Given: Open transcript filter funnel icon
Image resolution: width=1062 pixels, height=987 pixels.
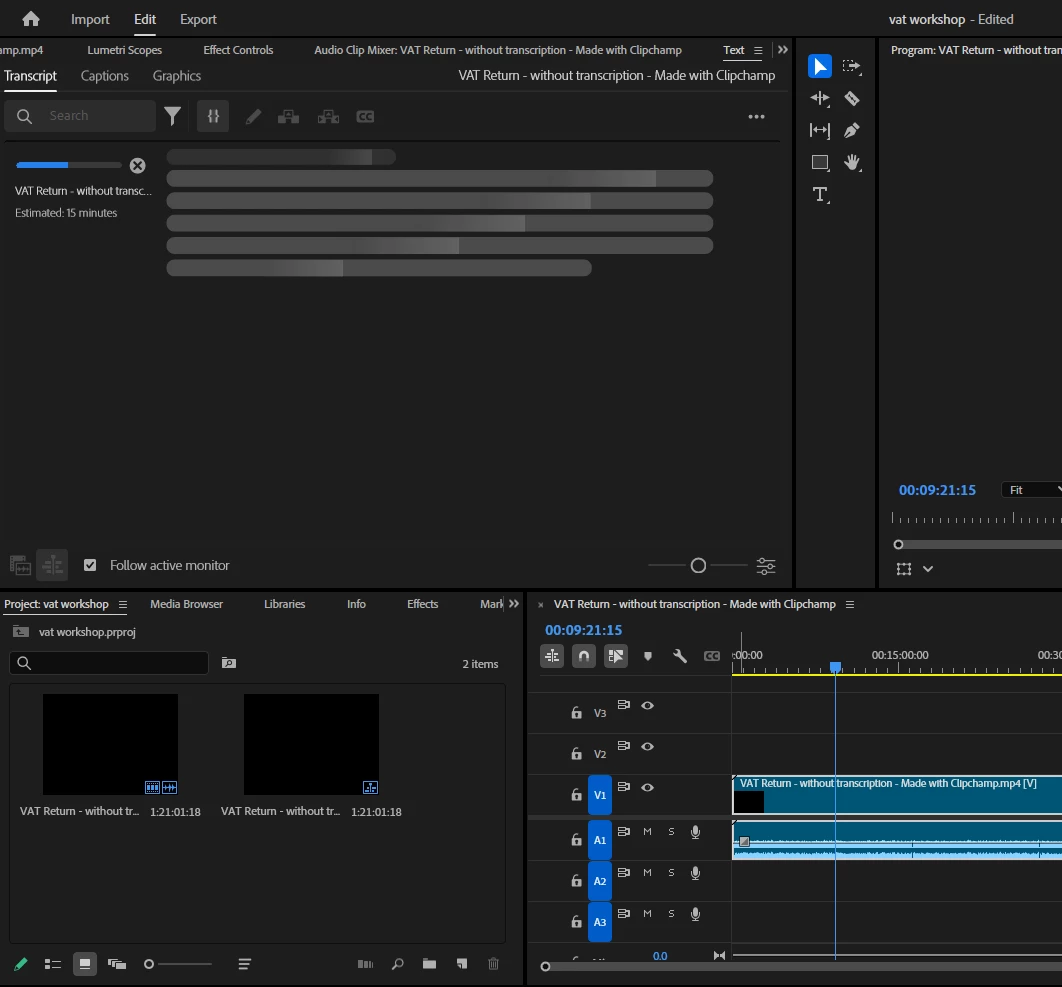Looking at the screenshot, I should [x=172, y=117].
